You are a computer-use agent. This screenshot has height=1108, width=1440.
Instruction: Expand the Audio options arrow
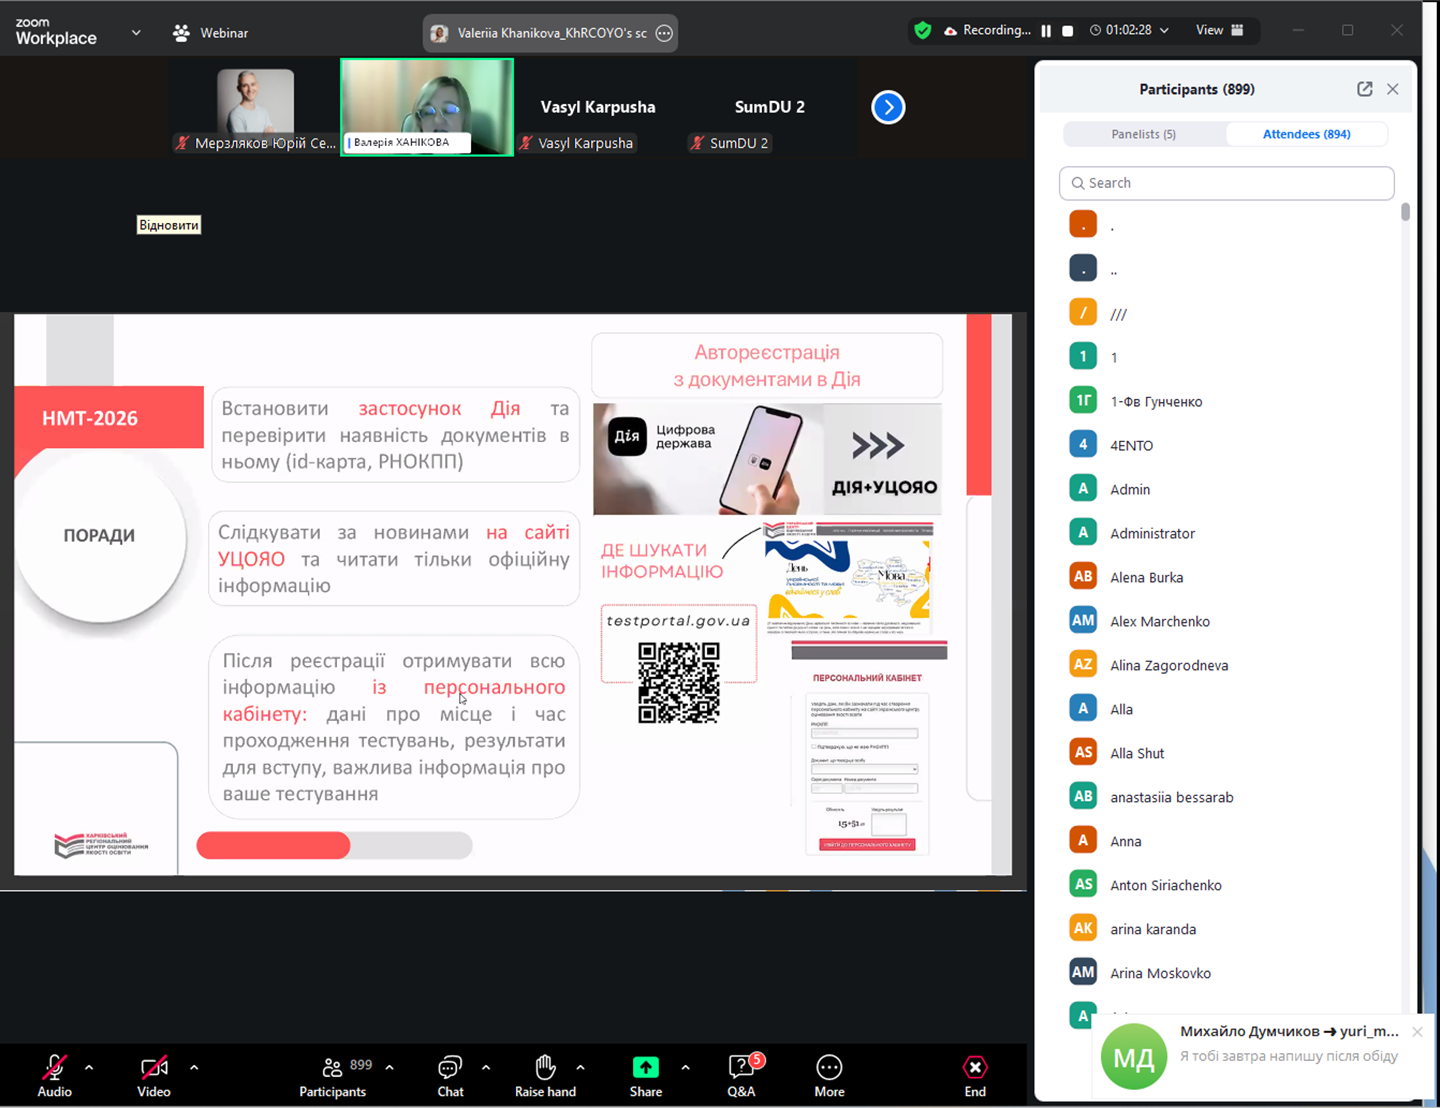click(x=89, y=1068)
